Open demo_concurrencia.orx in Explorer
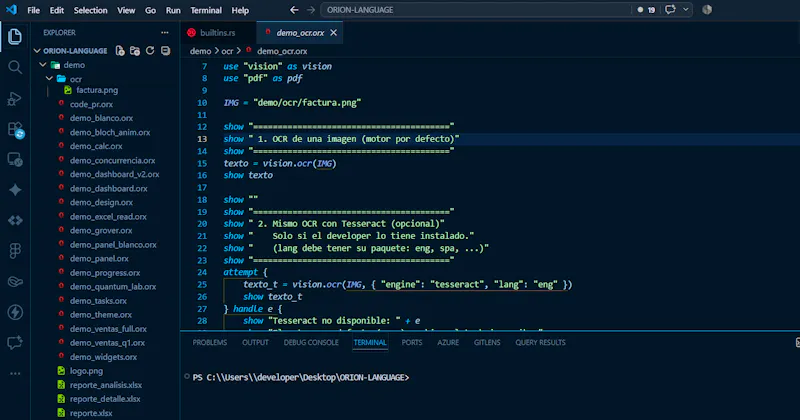Viewport: 800px width, 420px height. click(x=112, y=160)
